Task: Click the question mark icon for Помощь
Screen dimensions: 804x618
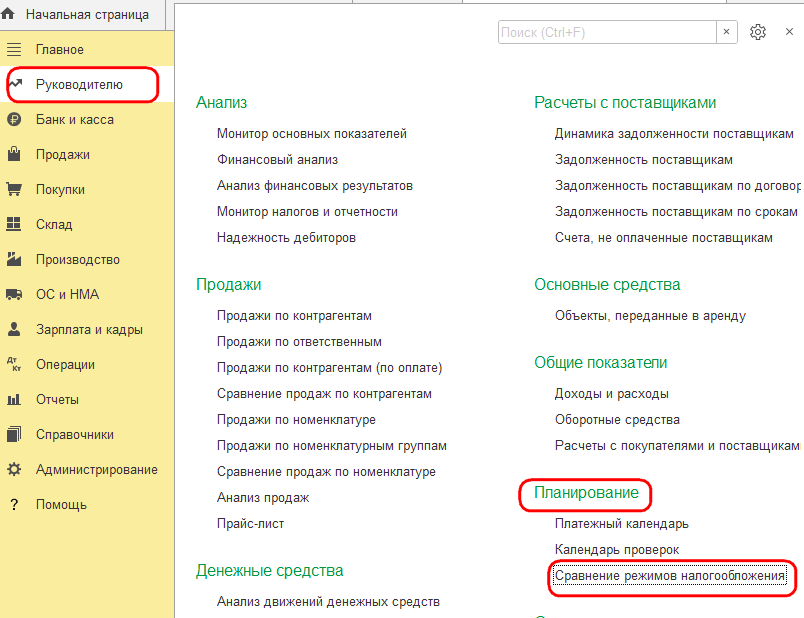Action: coord(14,505)
